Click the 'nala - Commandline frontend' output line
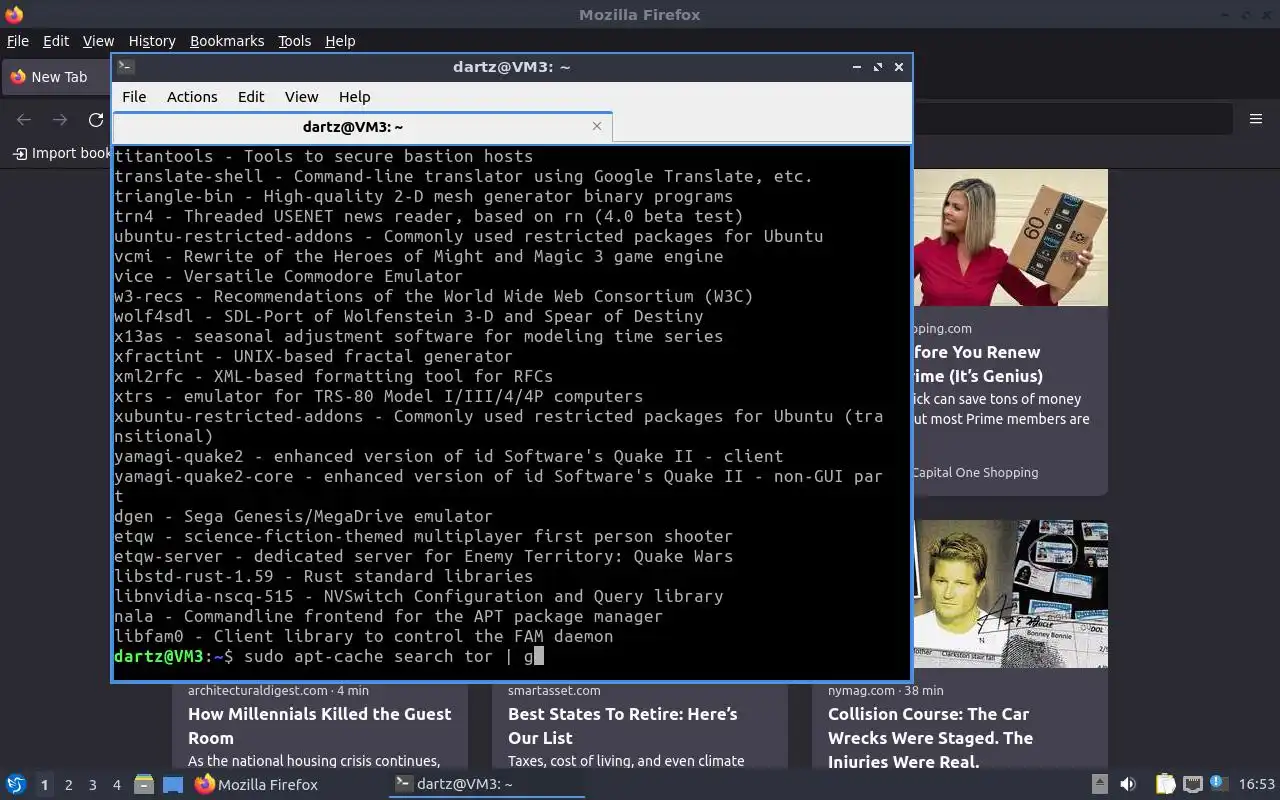The height and width of the screenshot is (800, 1280). (x=388, y=616)
